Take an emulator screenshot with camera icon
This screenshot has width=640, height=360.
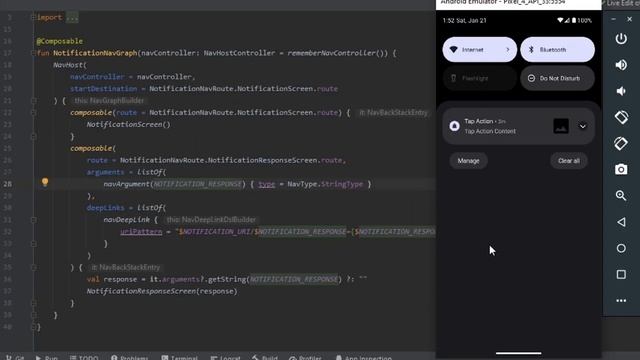pyautogui.click(x=621, y=169)
